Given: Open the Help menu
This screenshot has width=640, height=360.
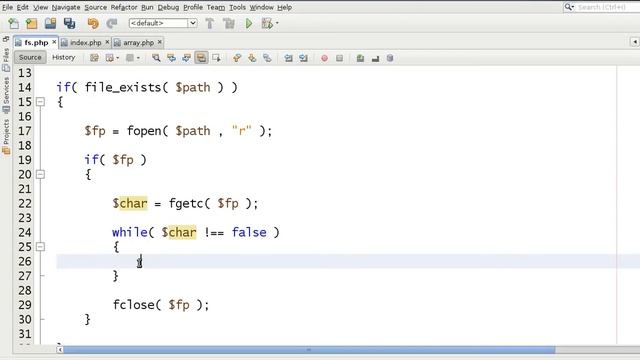Looking at the screenshot, I should (284, 7).
